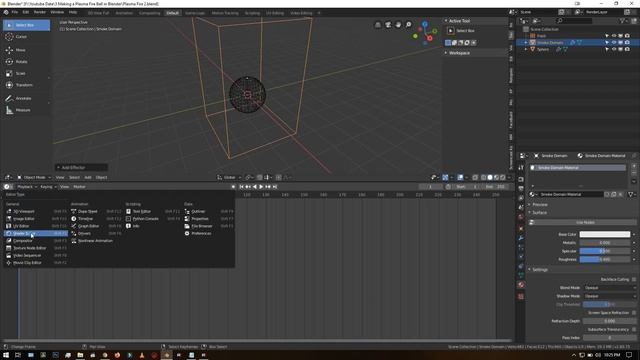Play the animation forward
The height and width of the screenshot is (360, 640).
(261, 187)
